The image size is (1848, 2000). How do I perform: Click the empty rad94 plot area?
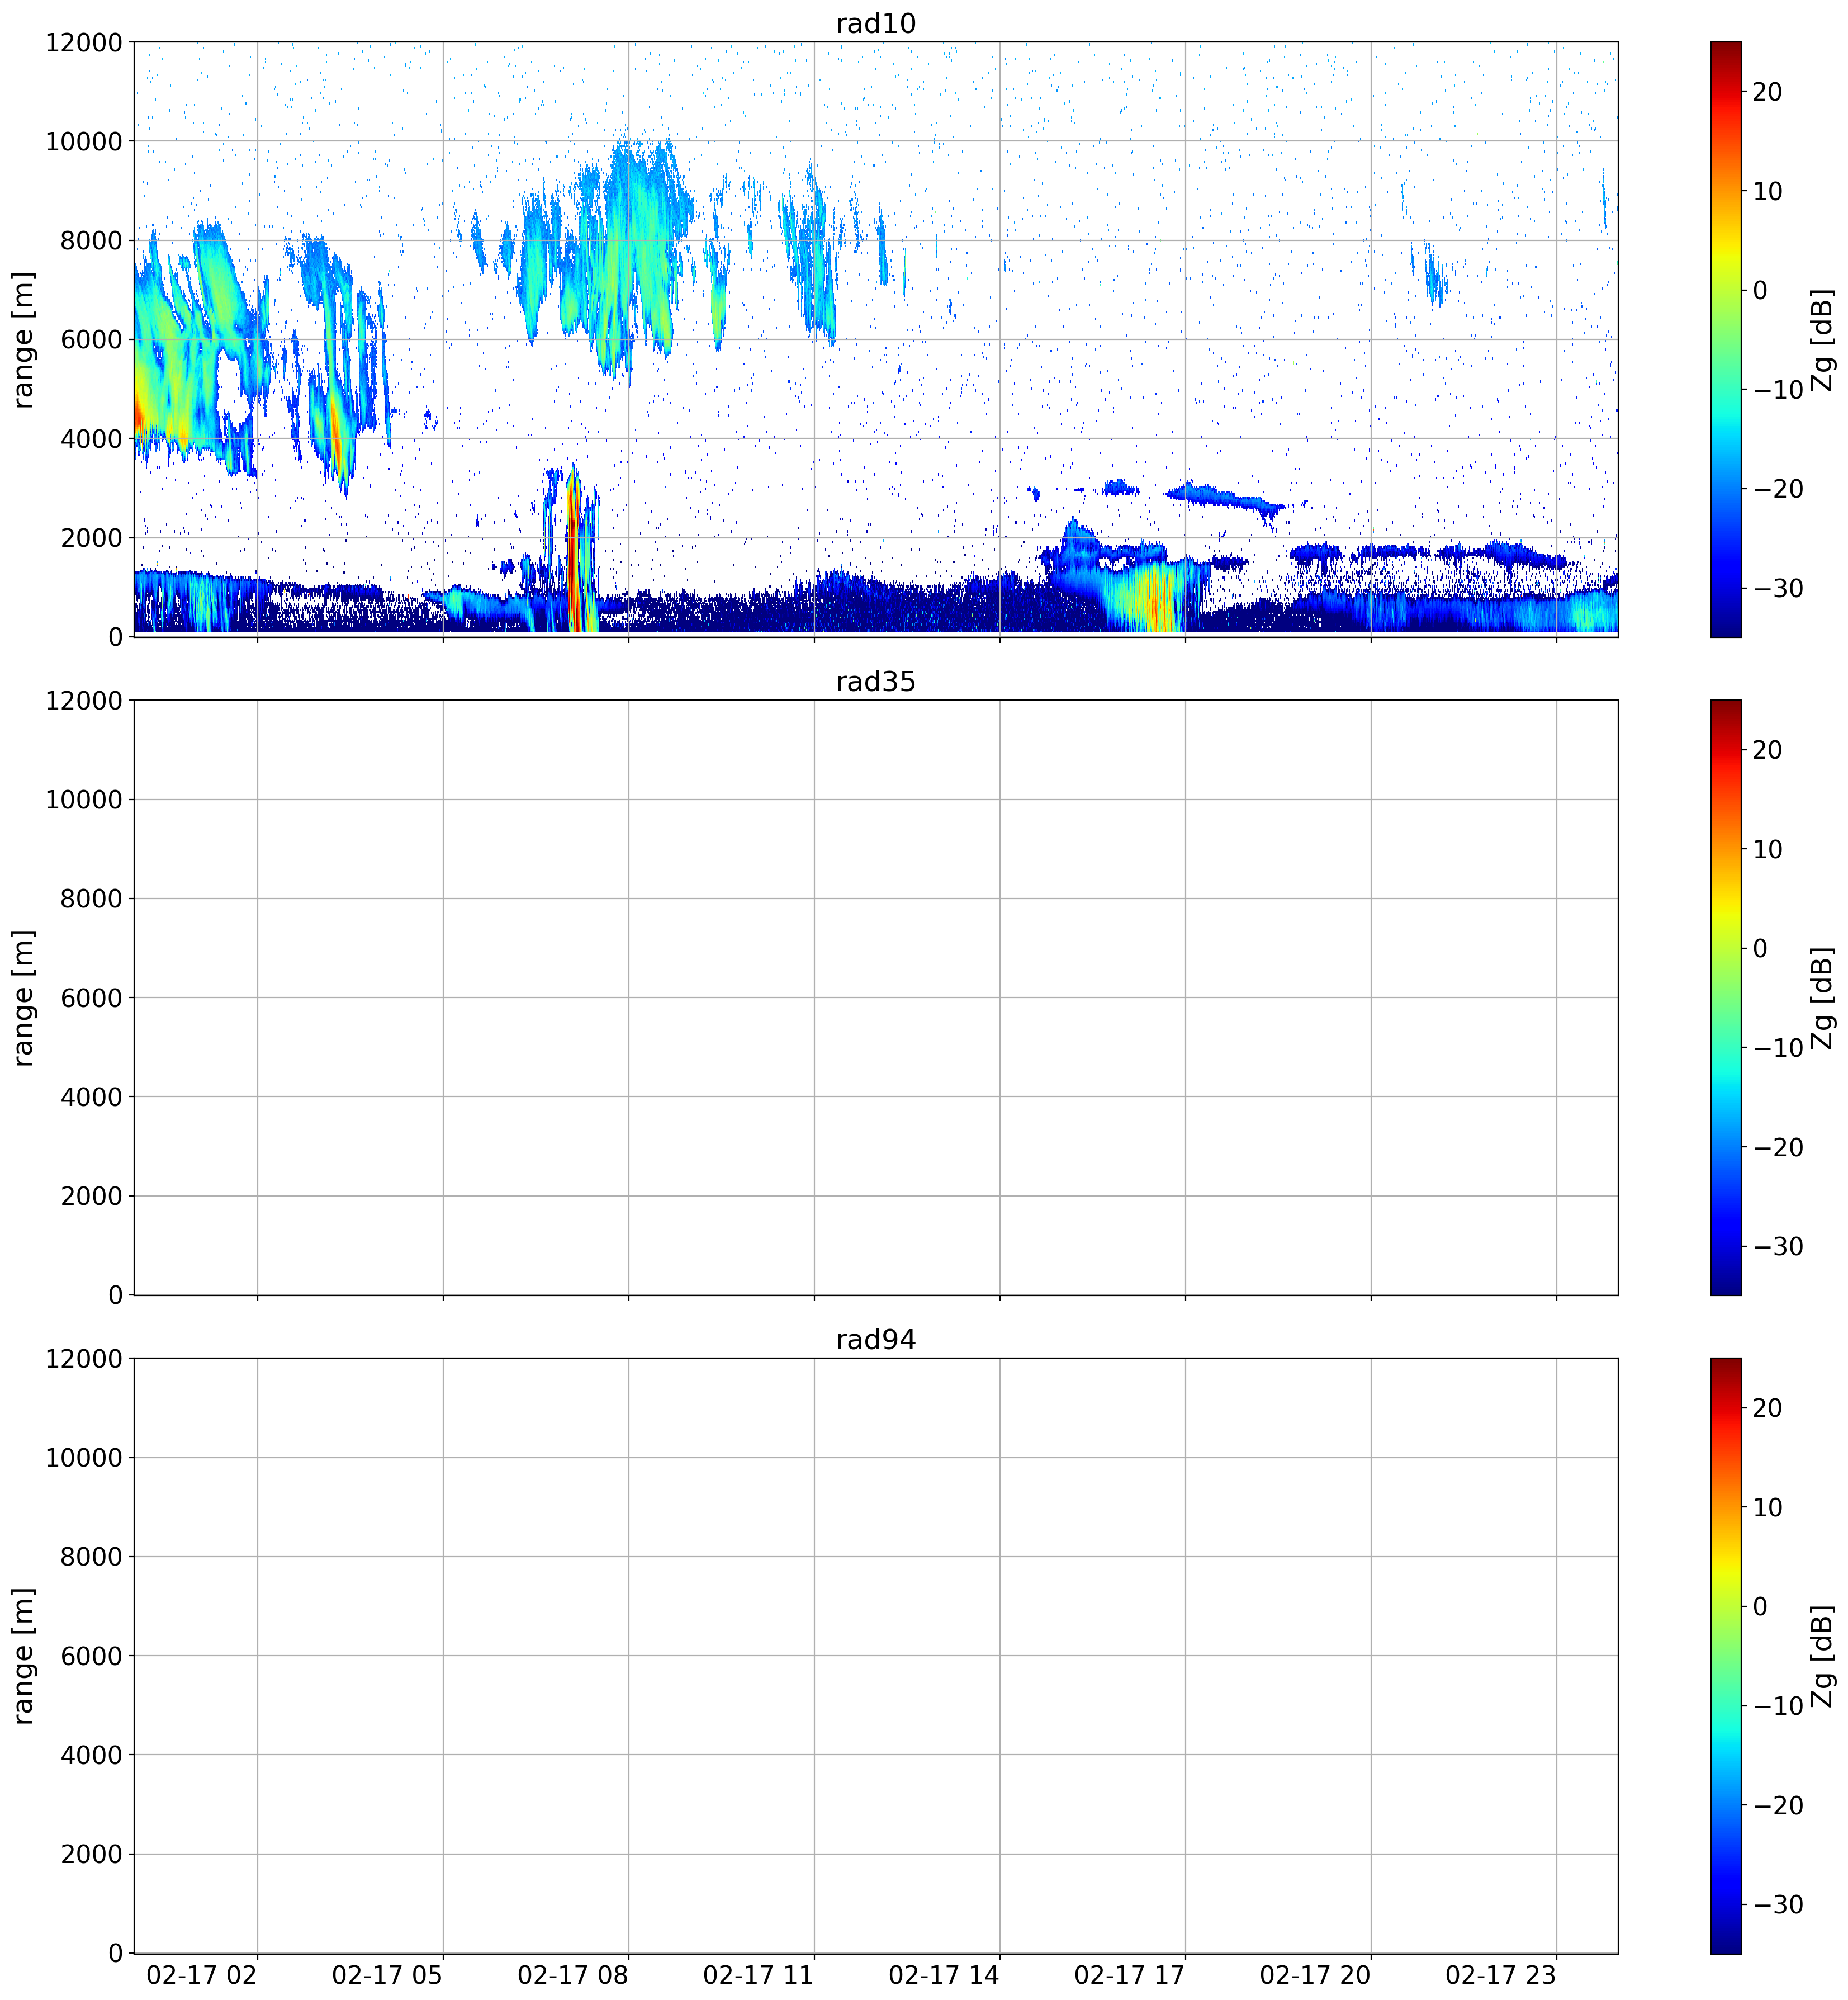(875, 1655)
